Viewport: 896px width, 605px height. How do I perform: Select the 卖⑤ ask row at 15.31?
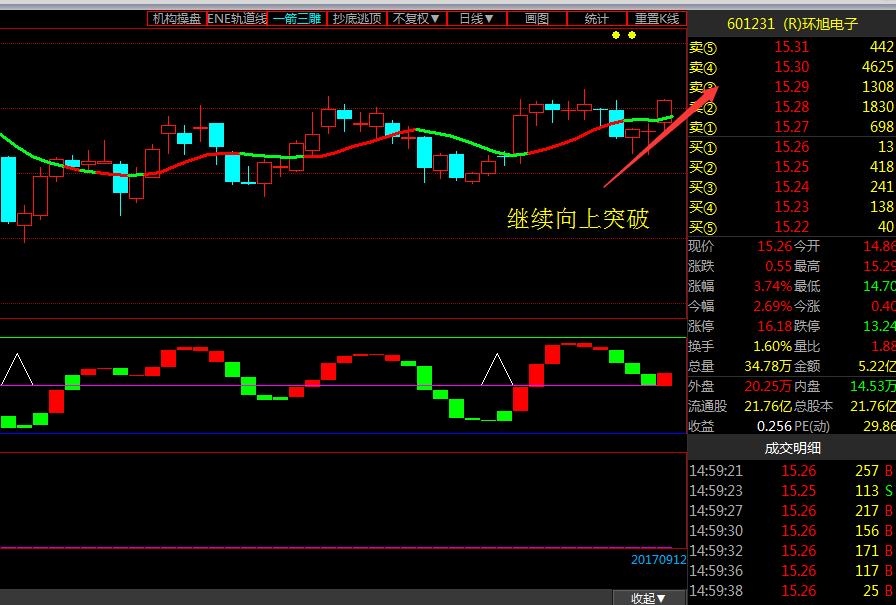coord(791,47)
